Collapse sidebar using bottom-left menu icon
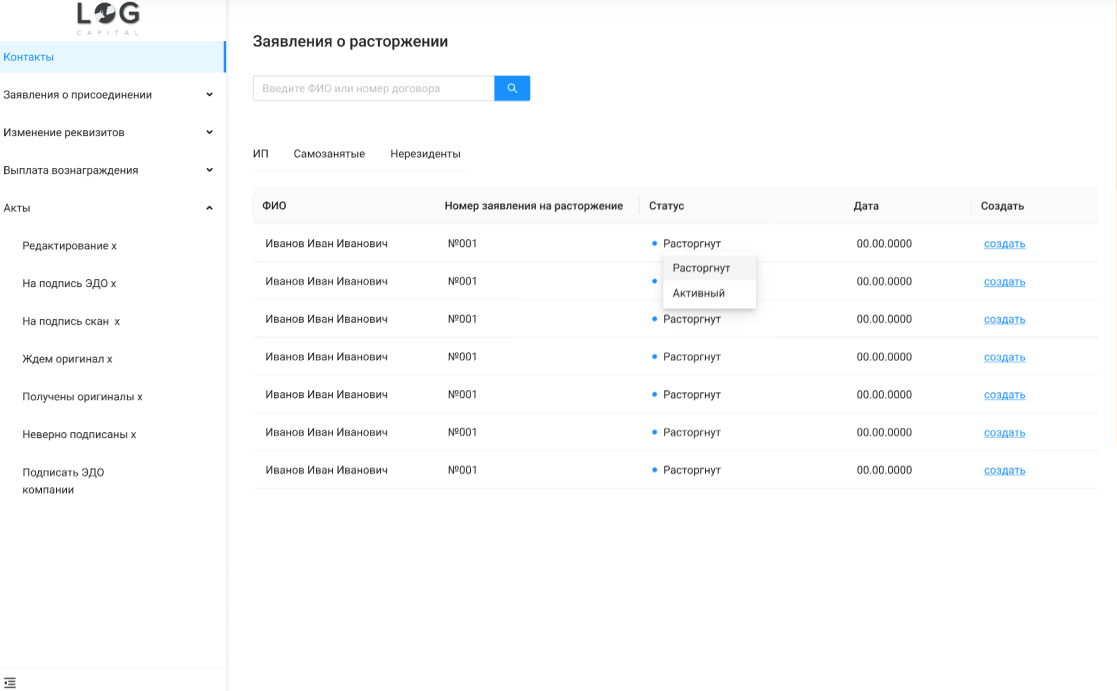Screen dimensions: 1117x691 10,682
